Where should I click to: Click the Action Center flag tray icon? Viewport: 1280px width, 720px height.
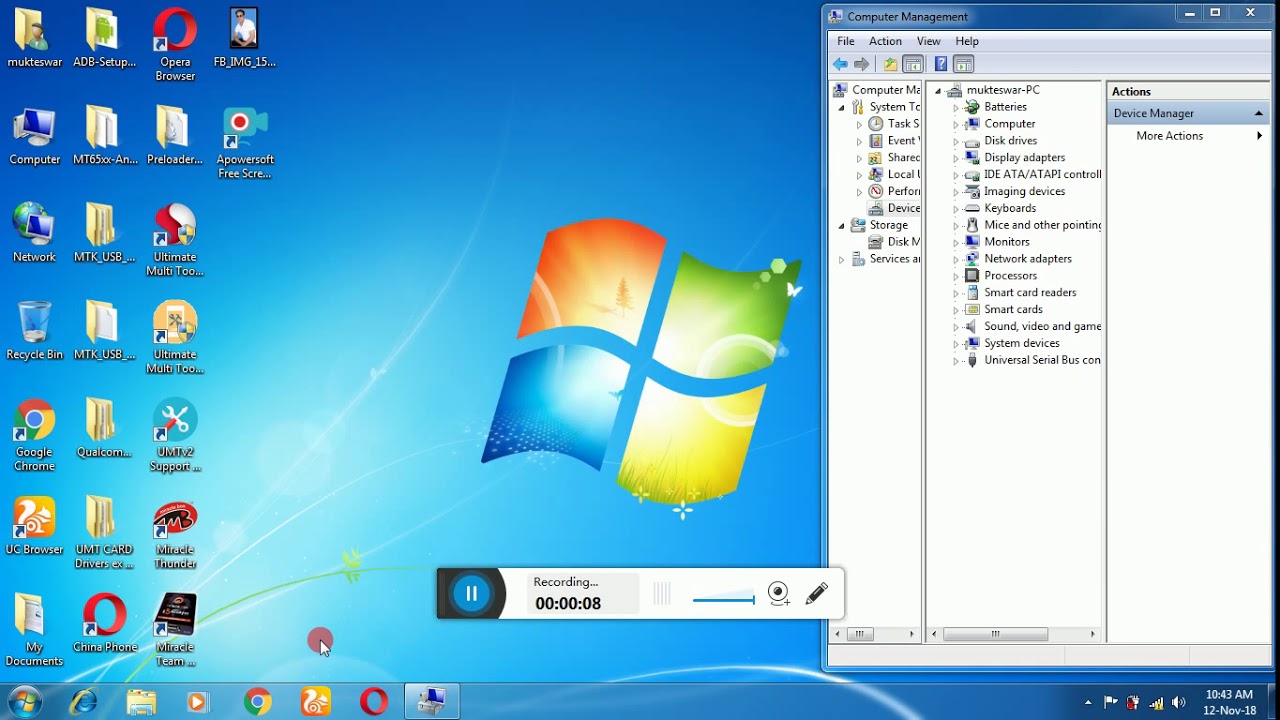click(x=1111, y=702)
